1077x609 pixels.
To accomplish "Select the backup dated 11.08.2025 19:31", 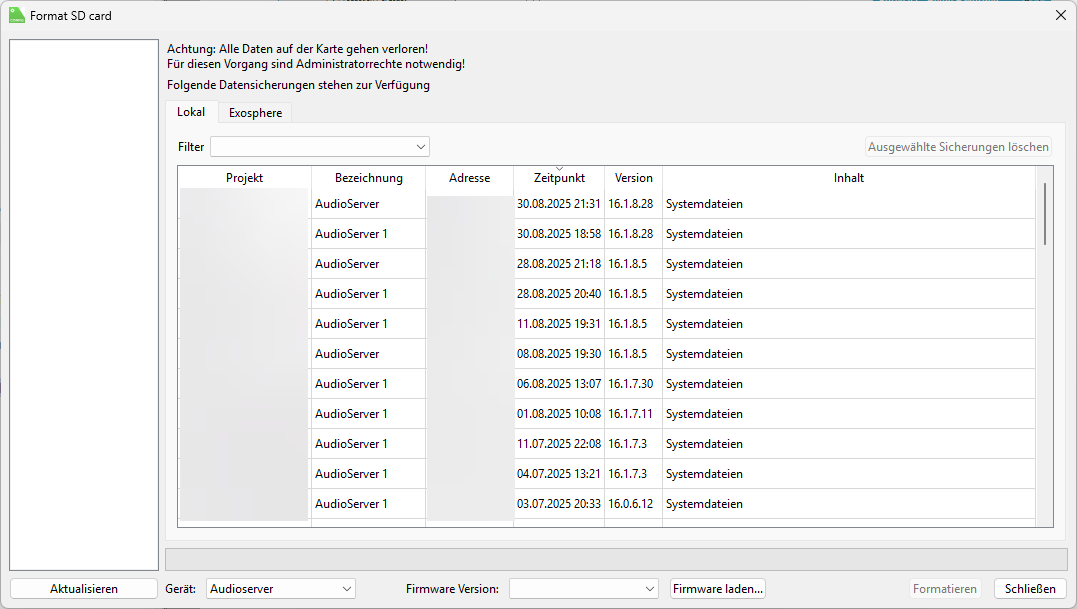I will click(558, 324).
